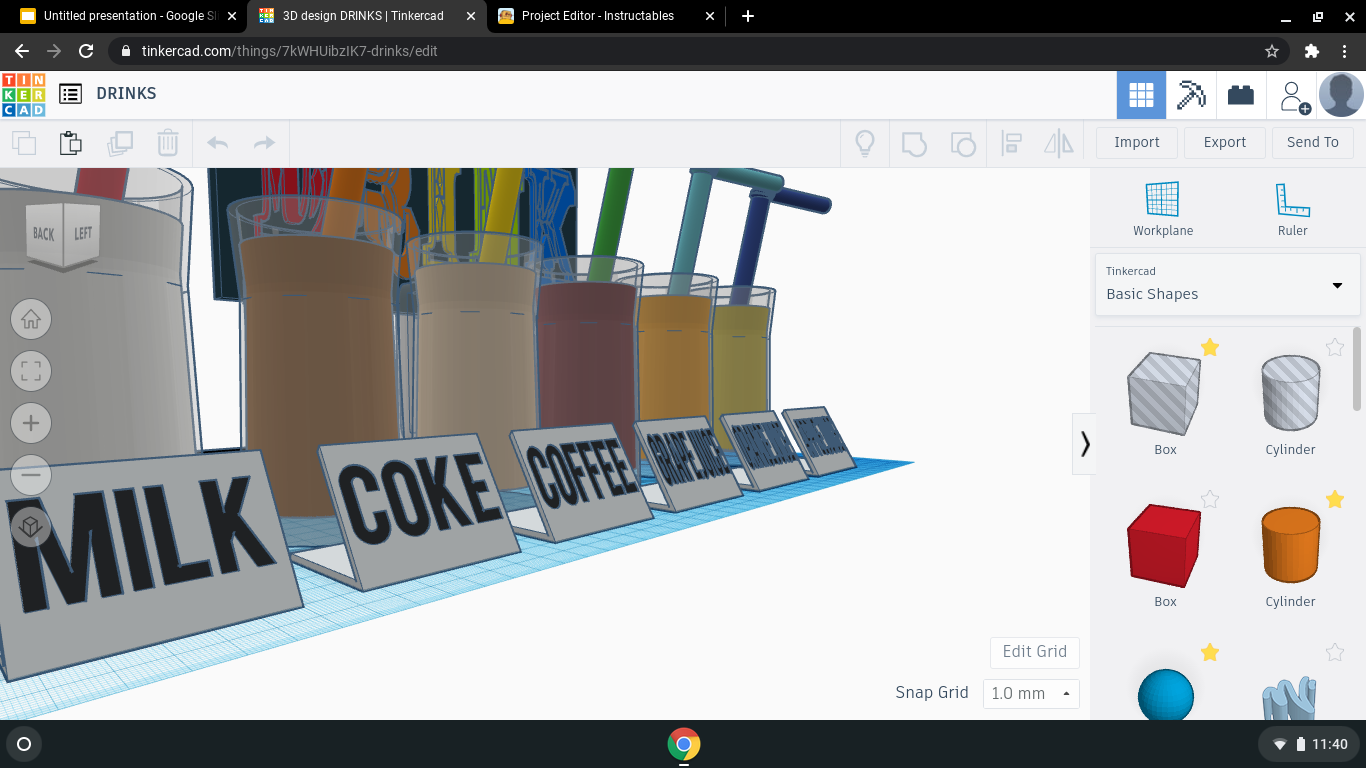The image size is (1366, 768).
Task: Click the Show All lightbulb icon
Action: click(865, 143)
